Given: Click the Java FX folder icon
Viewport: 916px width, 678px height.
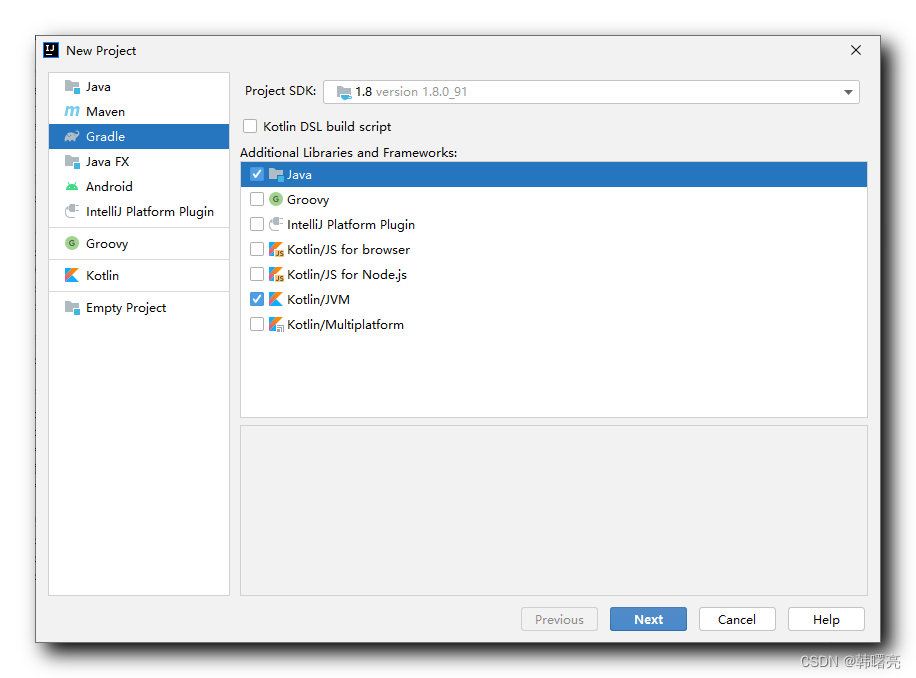Looking at the screenshot, I should pyautogui.click(x=72, y=162).
